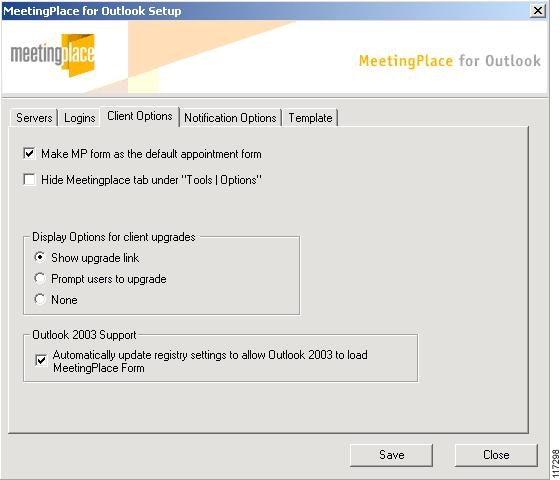Close the setup window with X

pos(538,11)
